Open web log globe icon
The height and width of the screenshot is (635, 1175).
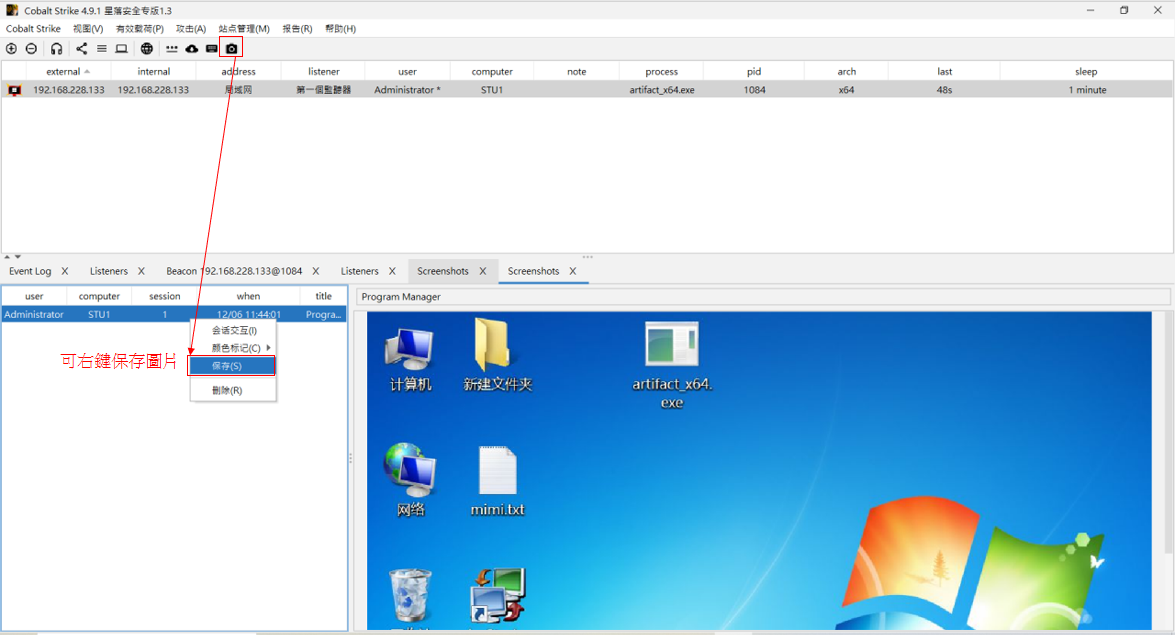pyautogui.click(x=147, y=49)
